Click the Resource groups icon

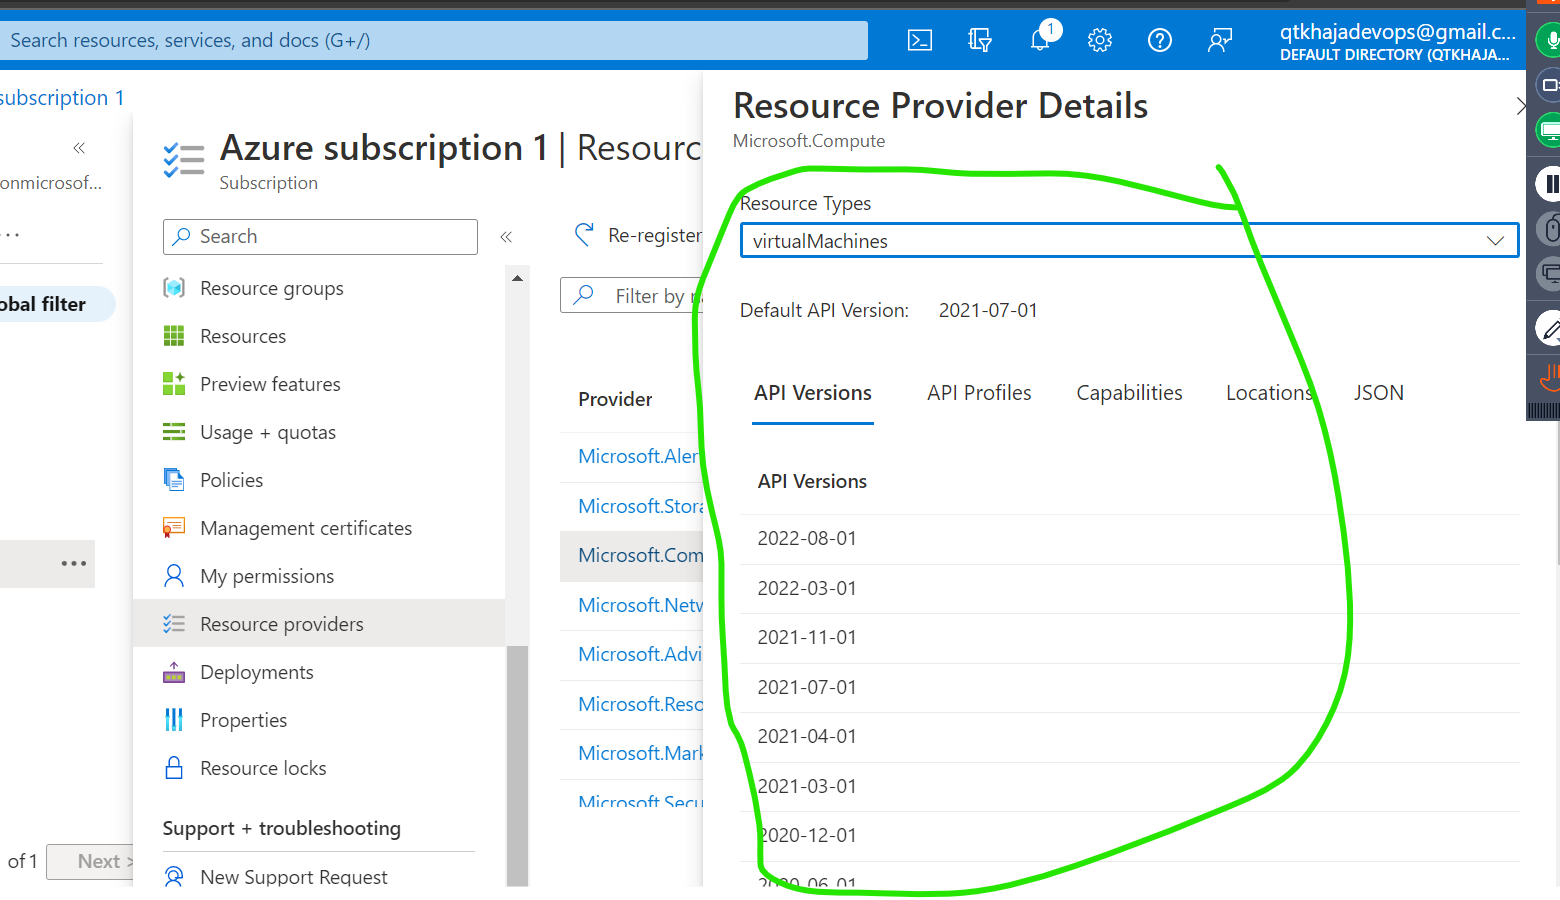[x=174, y=288]
